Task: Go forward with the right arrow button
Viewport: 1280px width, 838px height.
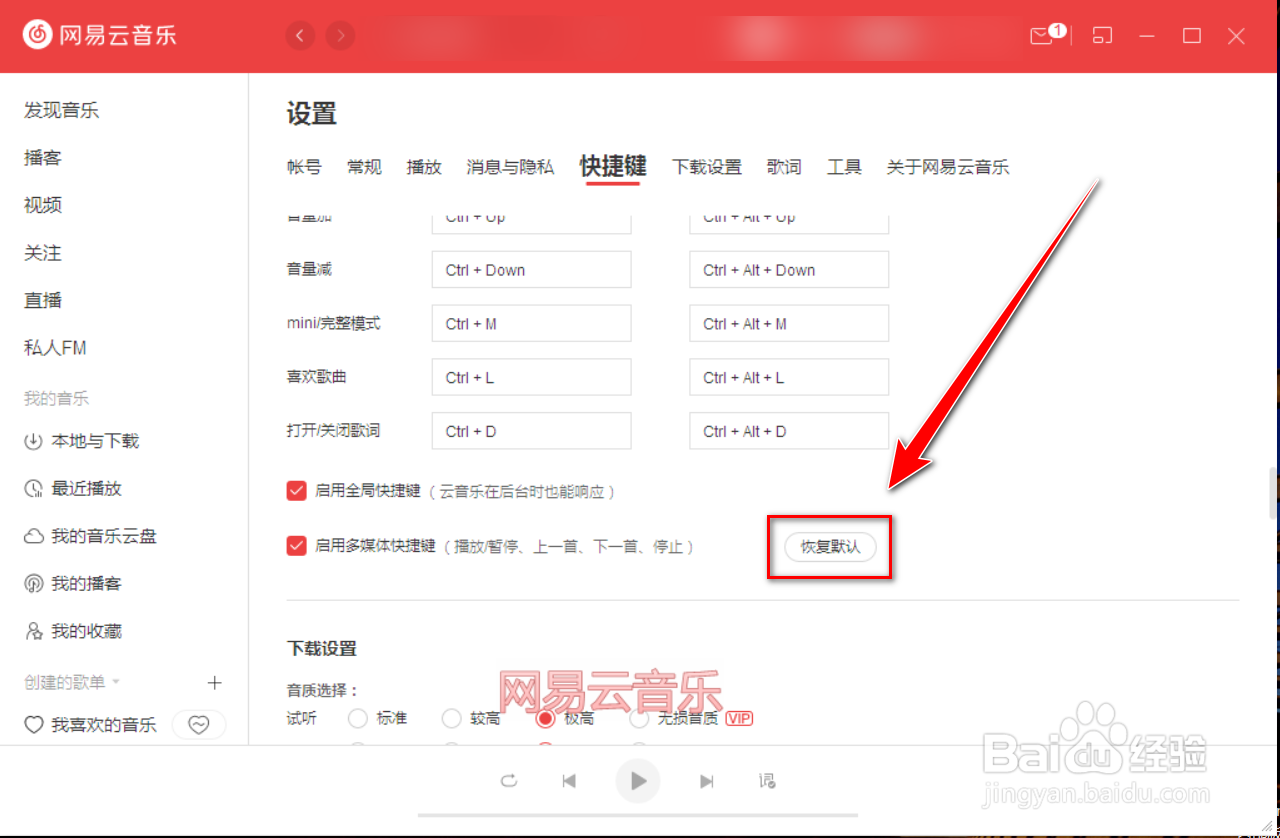Action: (x=341, y=36)
